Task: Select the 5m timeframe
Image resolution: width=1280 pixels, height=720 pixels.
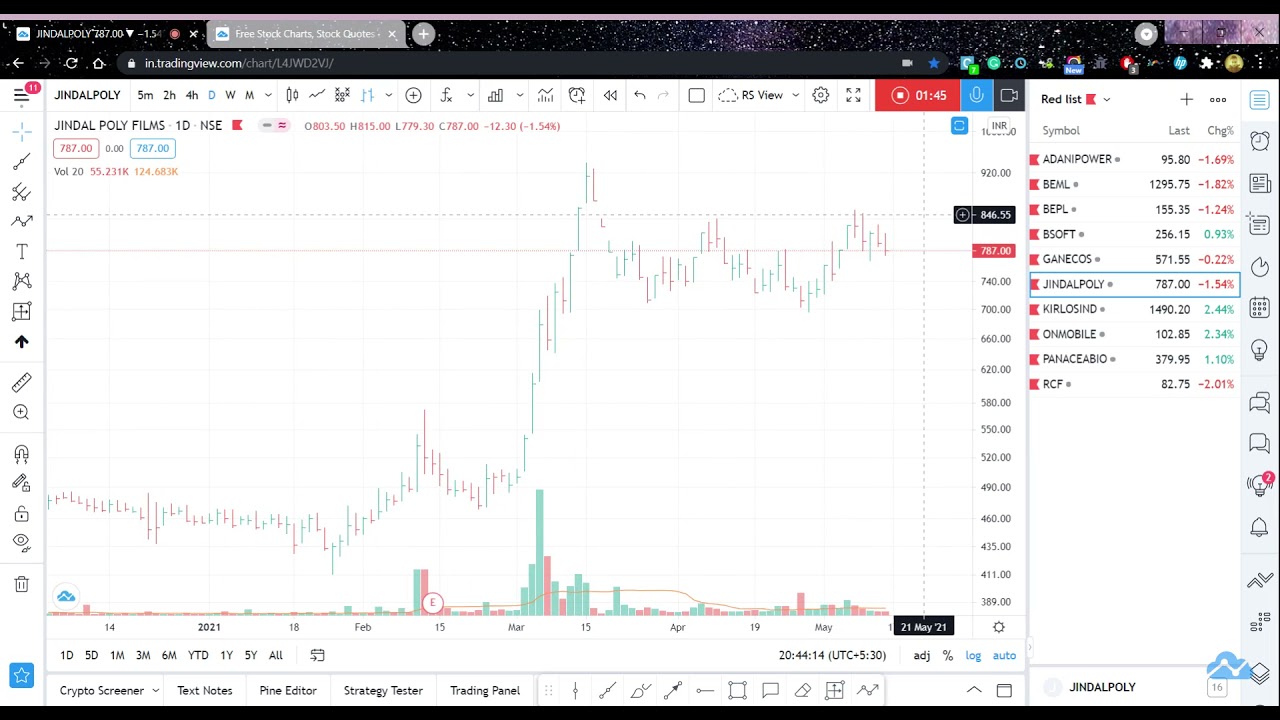Action: click(x=145, y=95)
